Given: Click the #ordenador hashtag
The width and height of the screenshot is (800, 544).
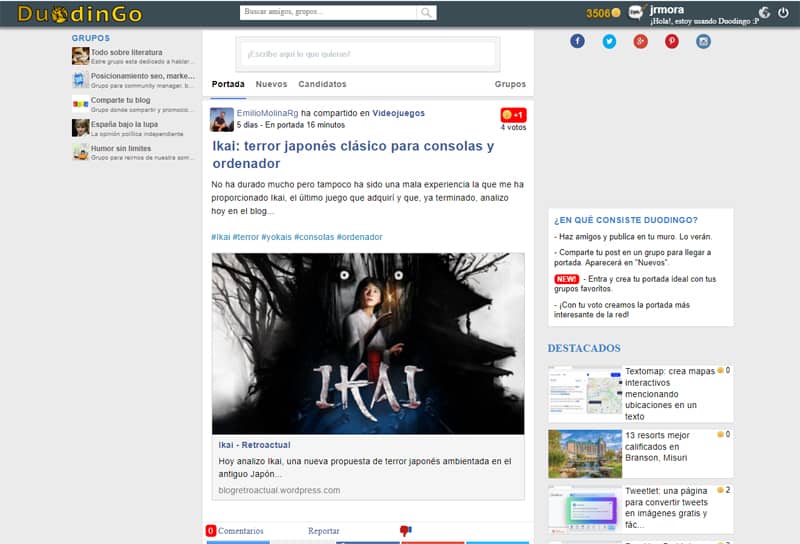Looking at the screenshot, I should tap(360, 237).
